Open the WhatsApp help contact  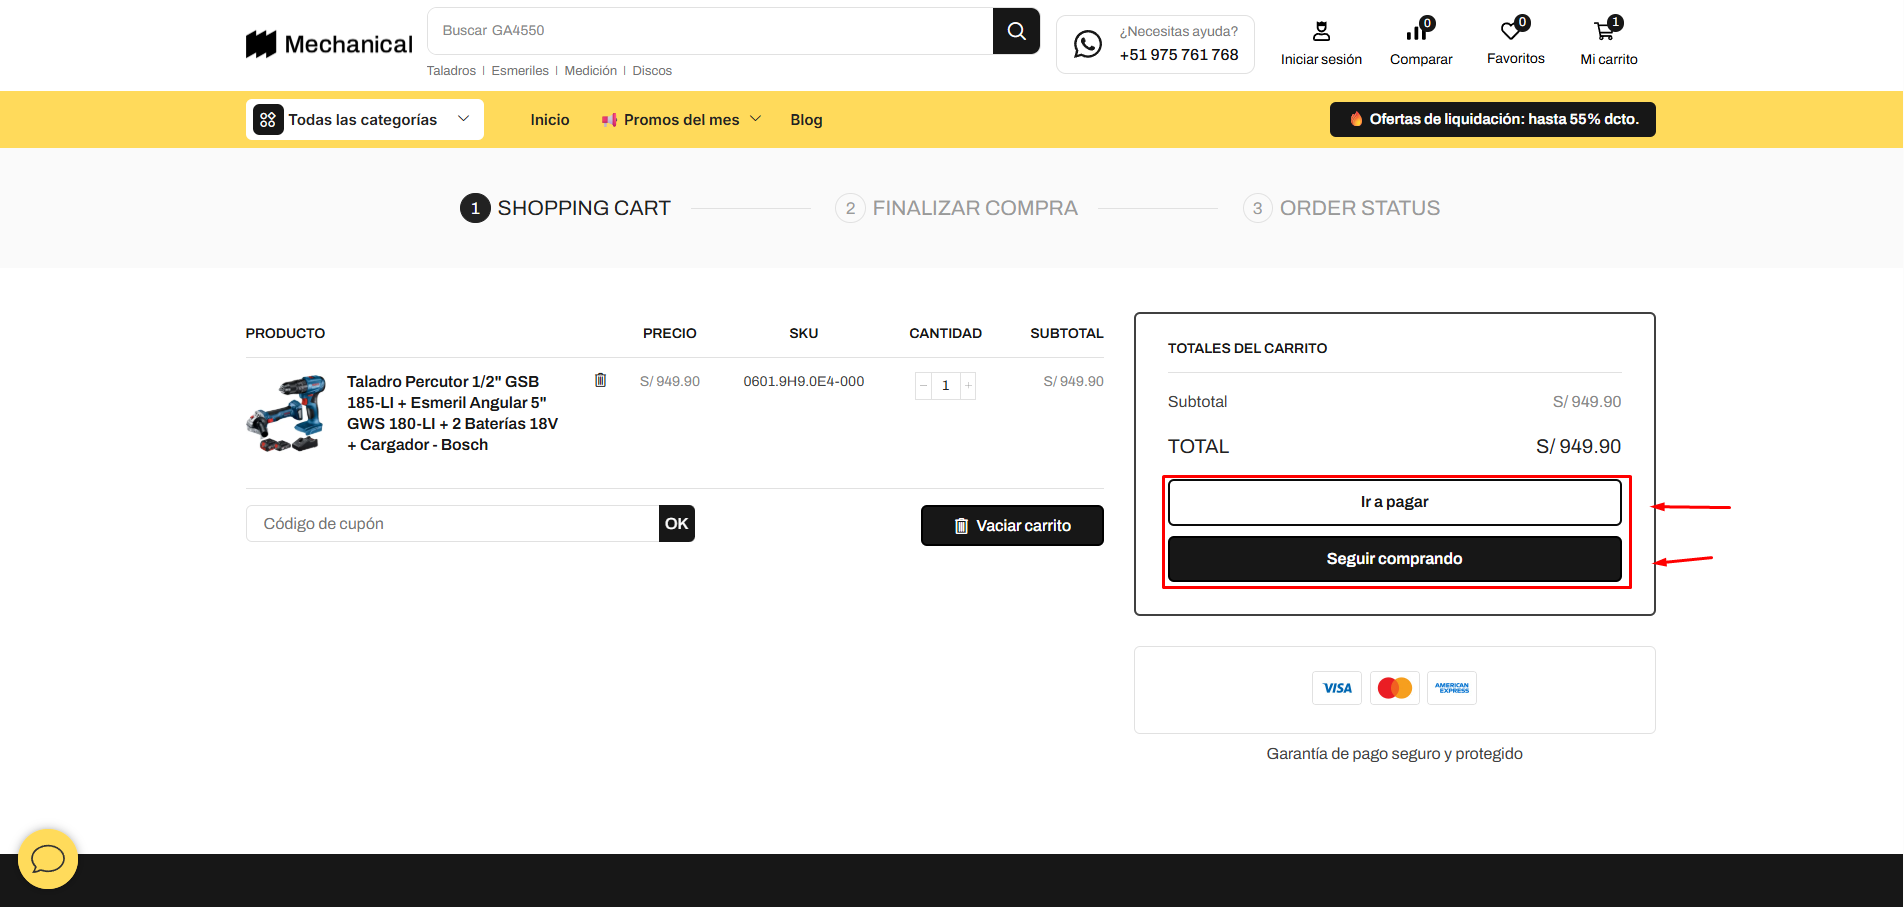point(1155,44)
